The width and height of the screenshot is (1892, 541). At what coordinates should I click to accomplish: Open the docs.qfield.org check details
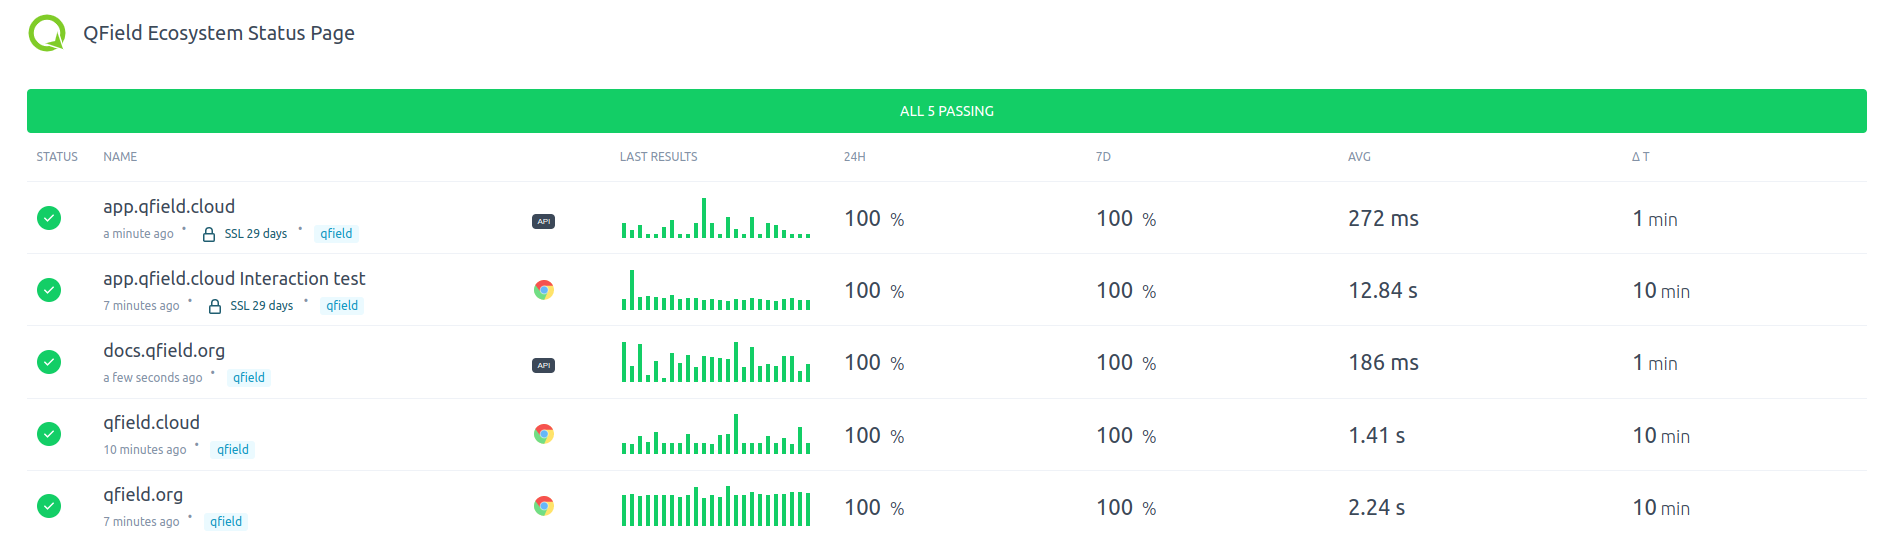tap(164, 351)
